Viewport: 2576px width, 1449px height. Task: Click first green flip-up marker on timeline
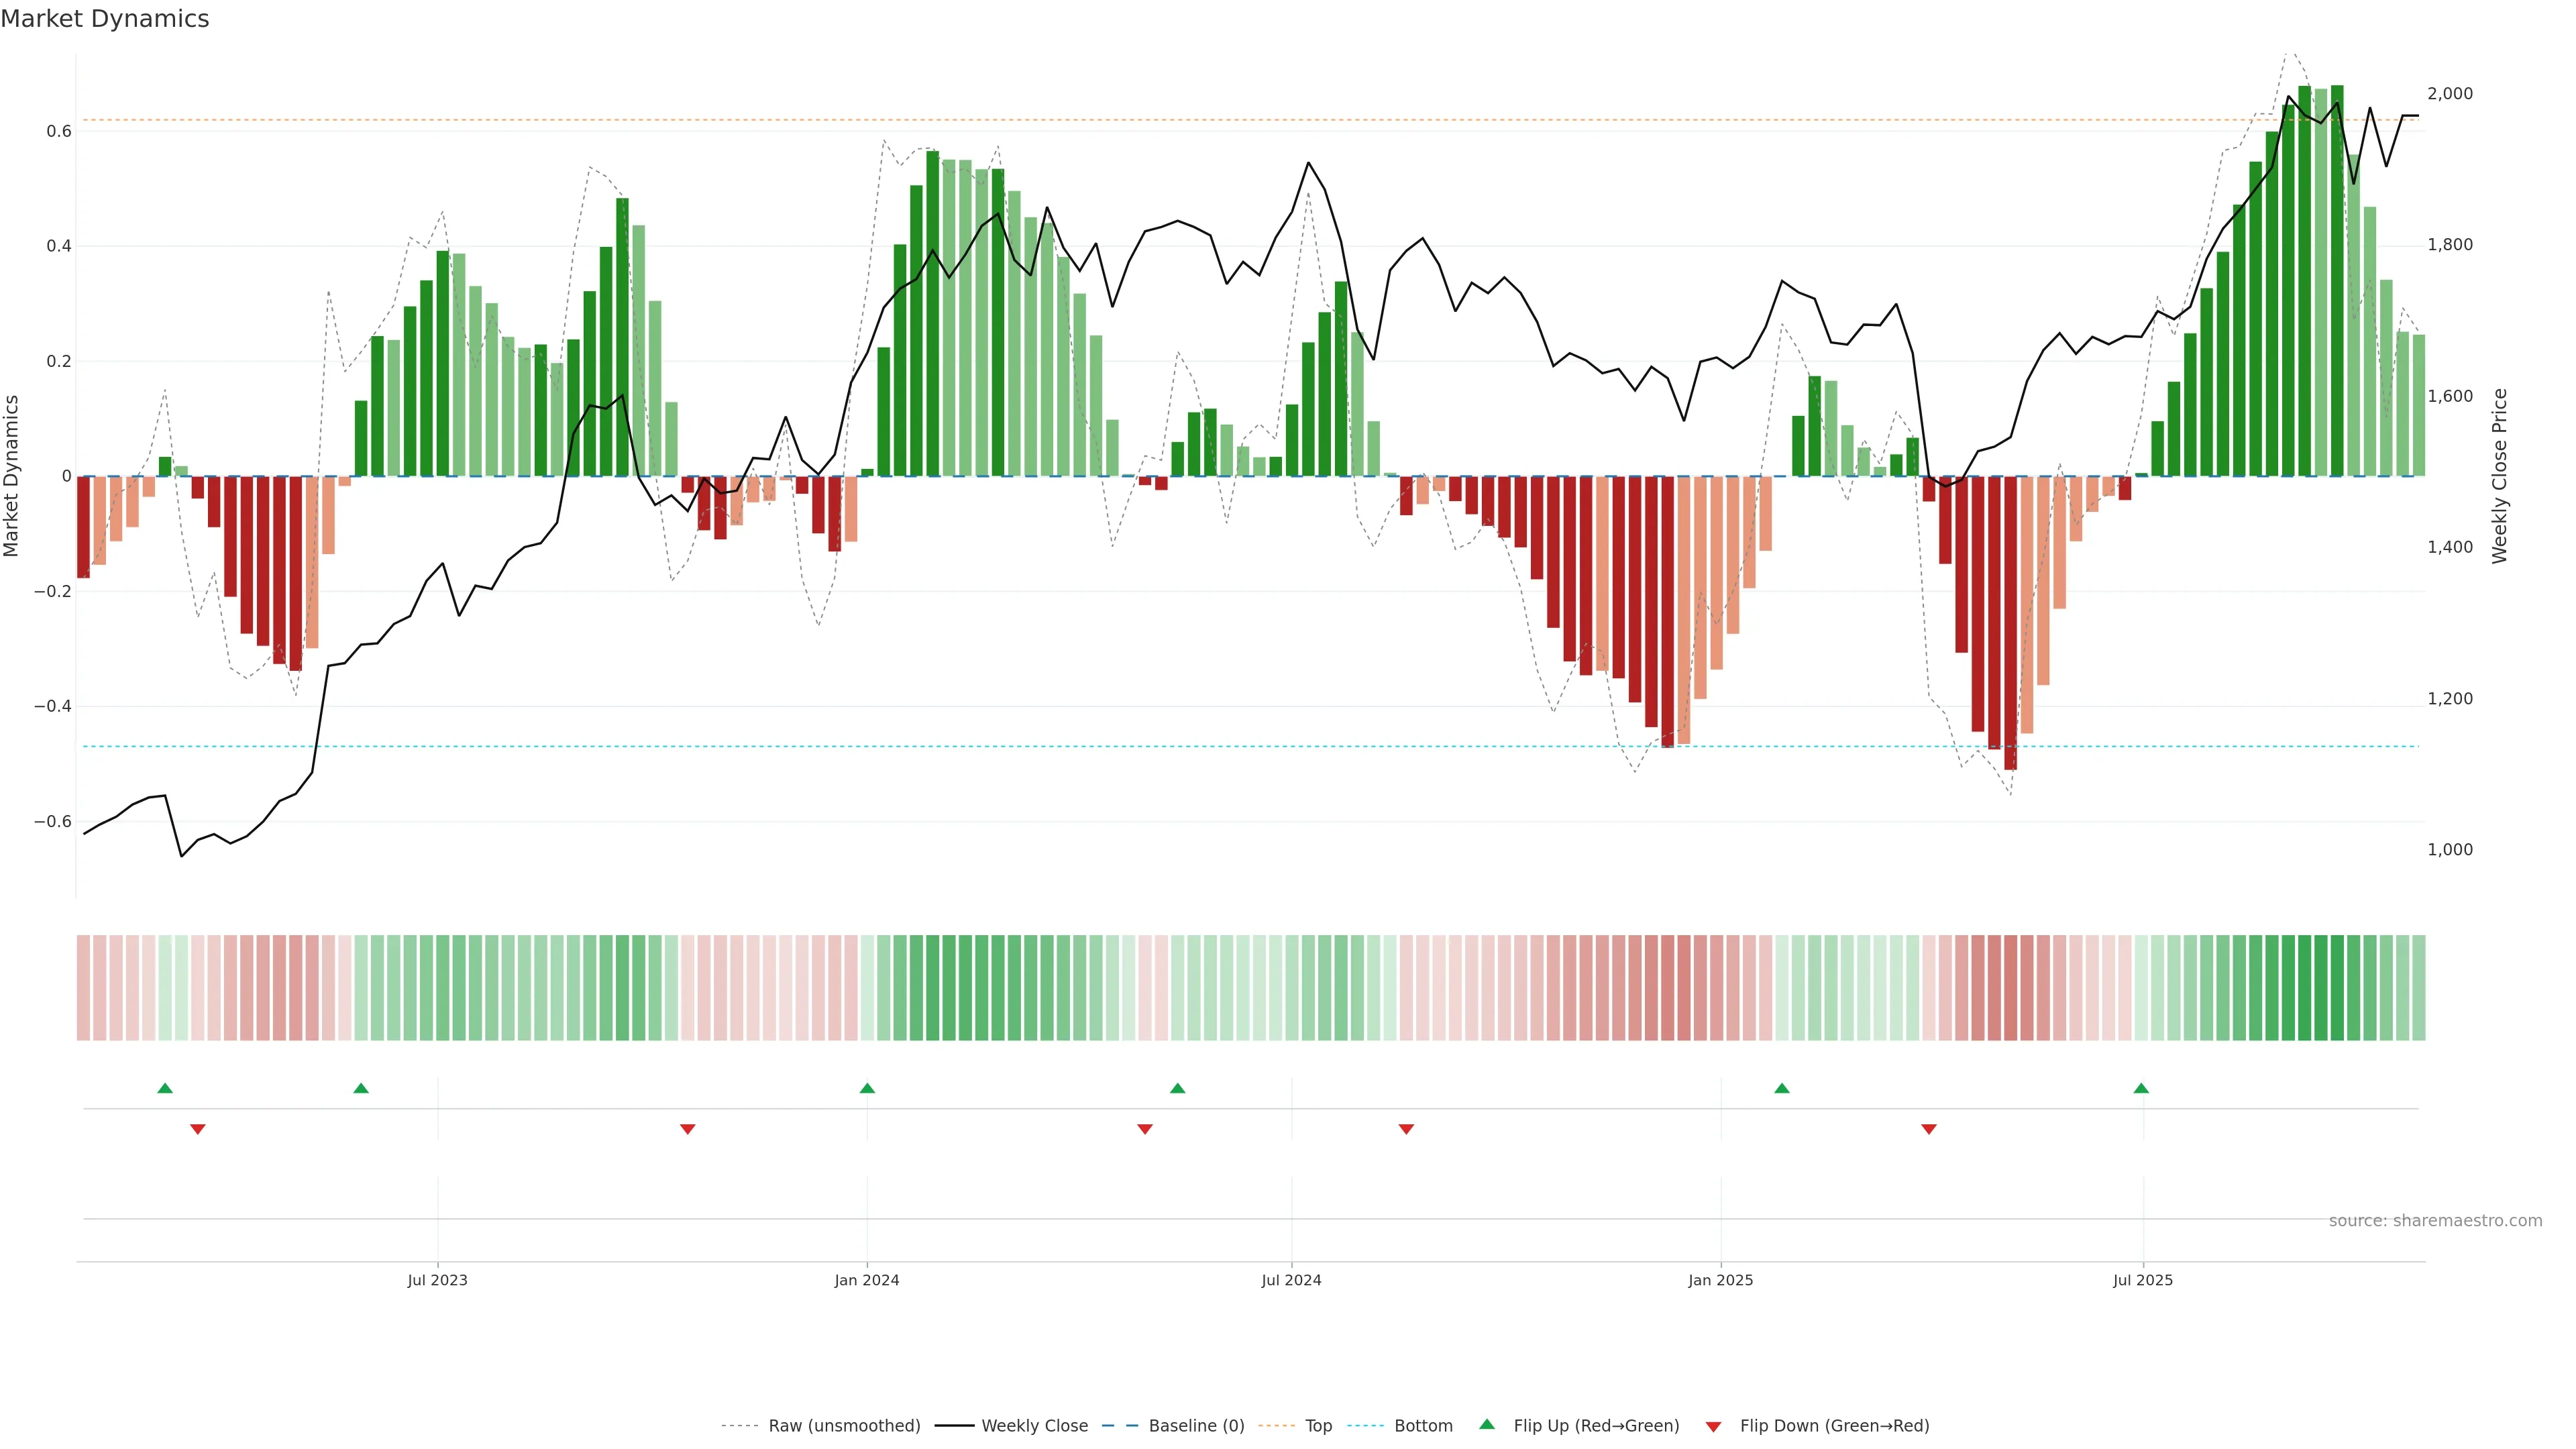[165, 1088]
